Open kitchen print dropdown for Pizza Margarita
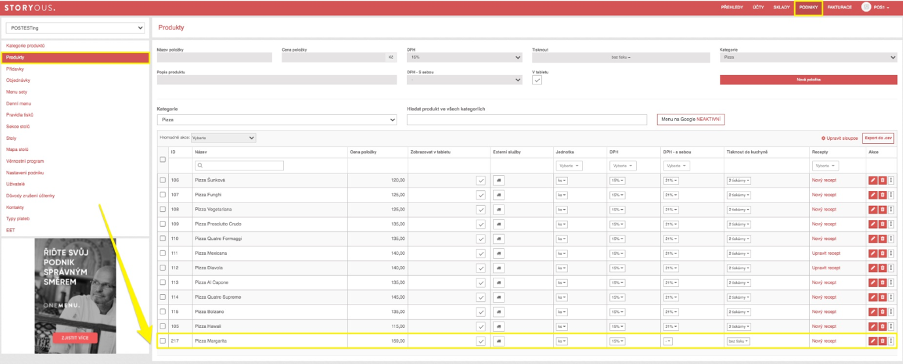The width and height of the screenshot is (904, 364). [738, 341]
